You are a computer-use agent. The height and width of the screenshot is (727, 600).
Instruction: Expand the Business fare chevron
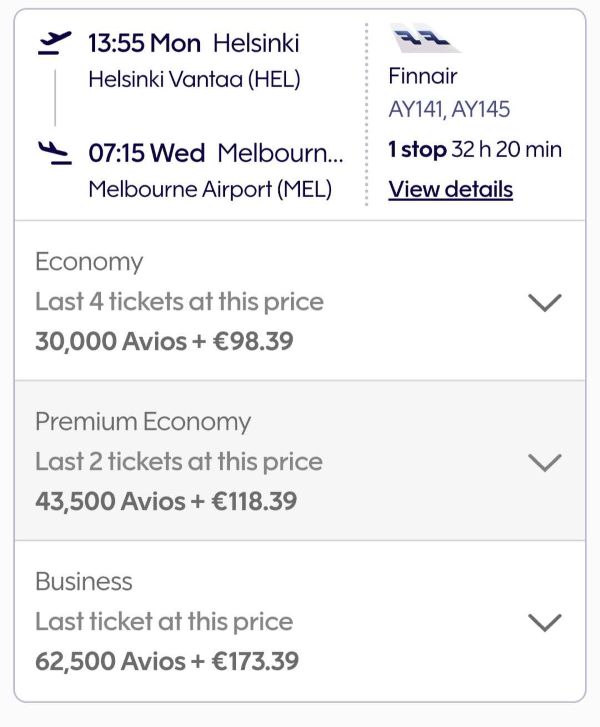(544, 622)
